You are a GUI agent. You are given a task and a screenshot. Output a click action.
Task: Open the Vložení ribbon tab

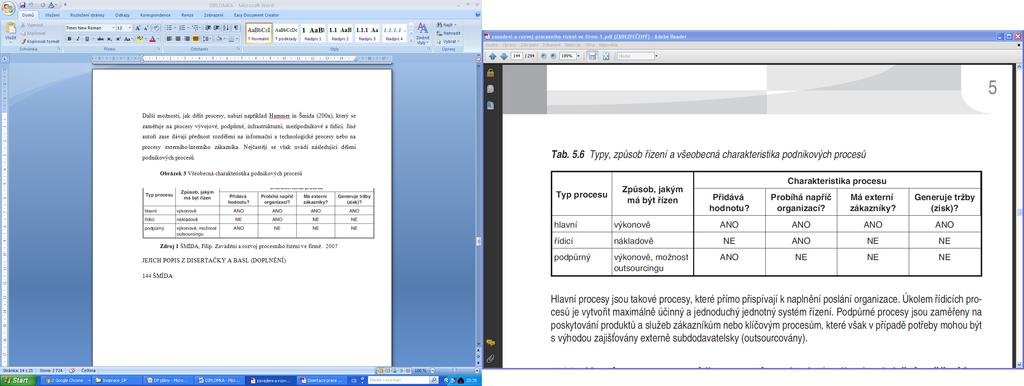(52, 15)
